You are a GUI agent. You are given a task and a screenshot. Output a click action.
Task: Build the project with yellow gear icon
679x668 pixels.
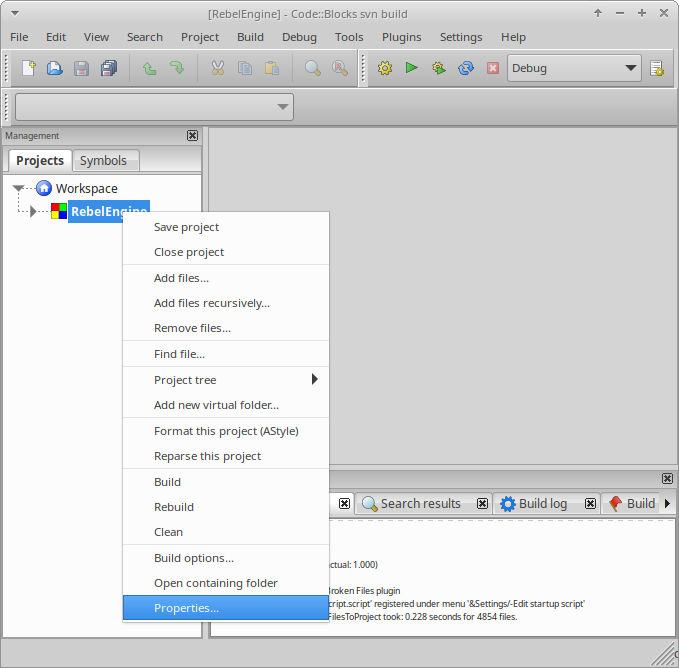(385, 68)
